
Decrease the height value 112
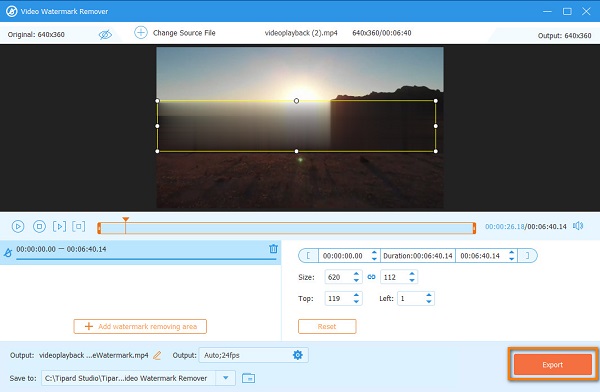412,281
